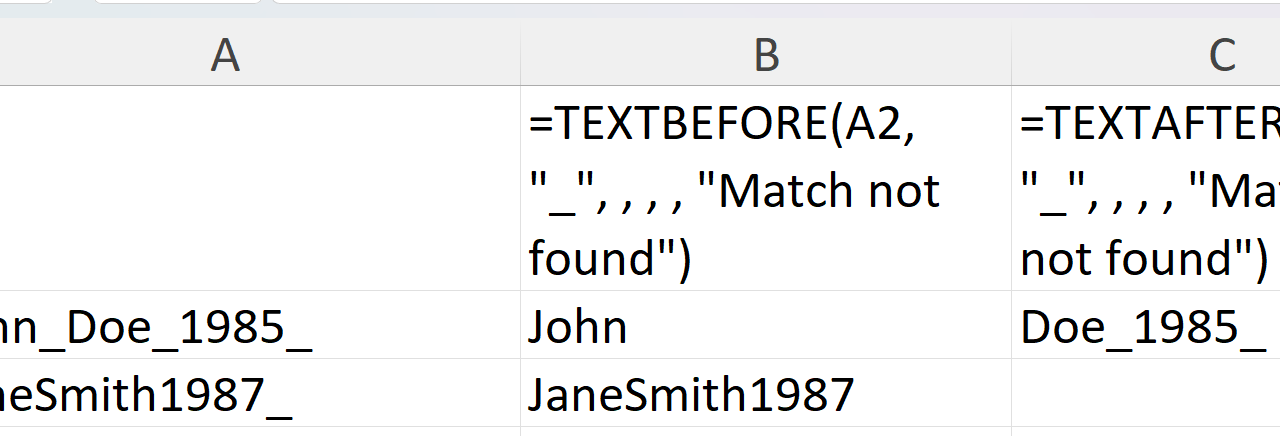Click the partial cell below JaneSmith1987 in column B
The width and height of the screenshot is (1280, 436).
(x=765, y=432)
